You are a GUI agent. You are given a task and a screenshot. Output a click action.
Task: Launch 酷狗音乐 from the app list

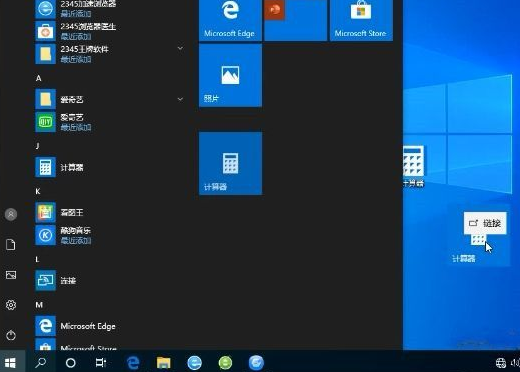point(109,235)
